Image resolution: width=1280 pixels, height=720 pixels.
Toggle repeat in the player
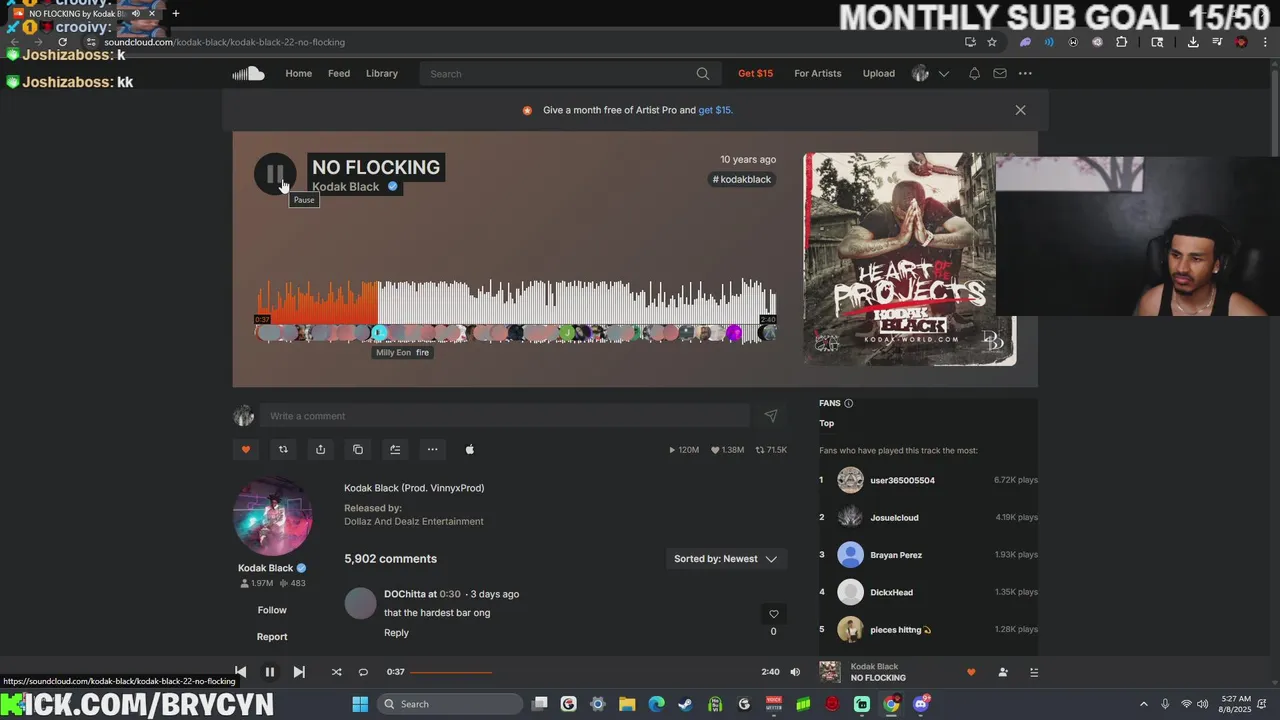(x=363, y=672)
